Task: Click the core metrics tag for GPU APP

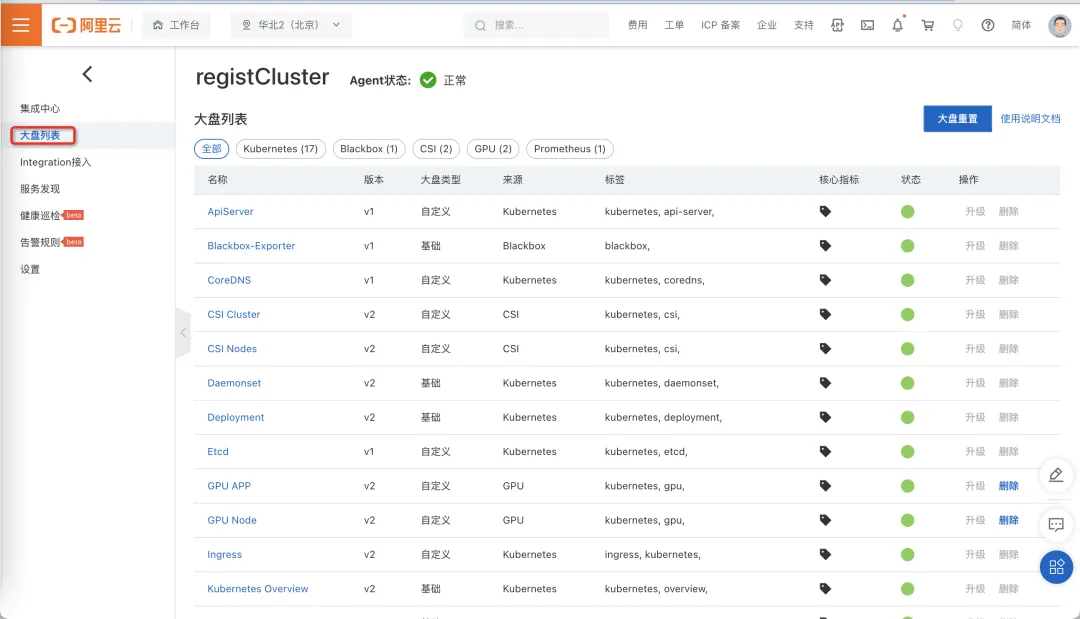Action: click(x=825, y=486)
